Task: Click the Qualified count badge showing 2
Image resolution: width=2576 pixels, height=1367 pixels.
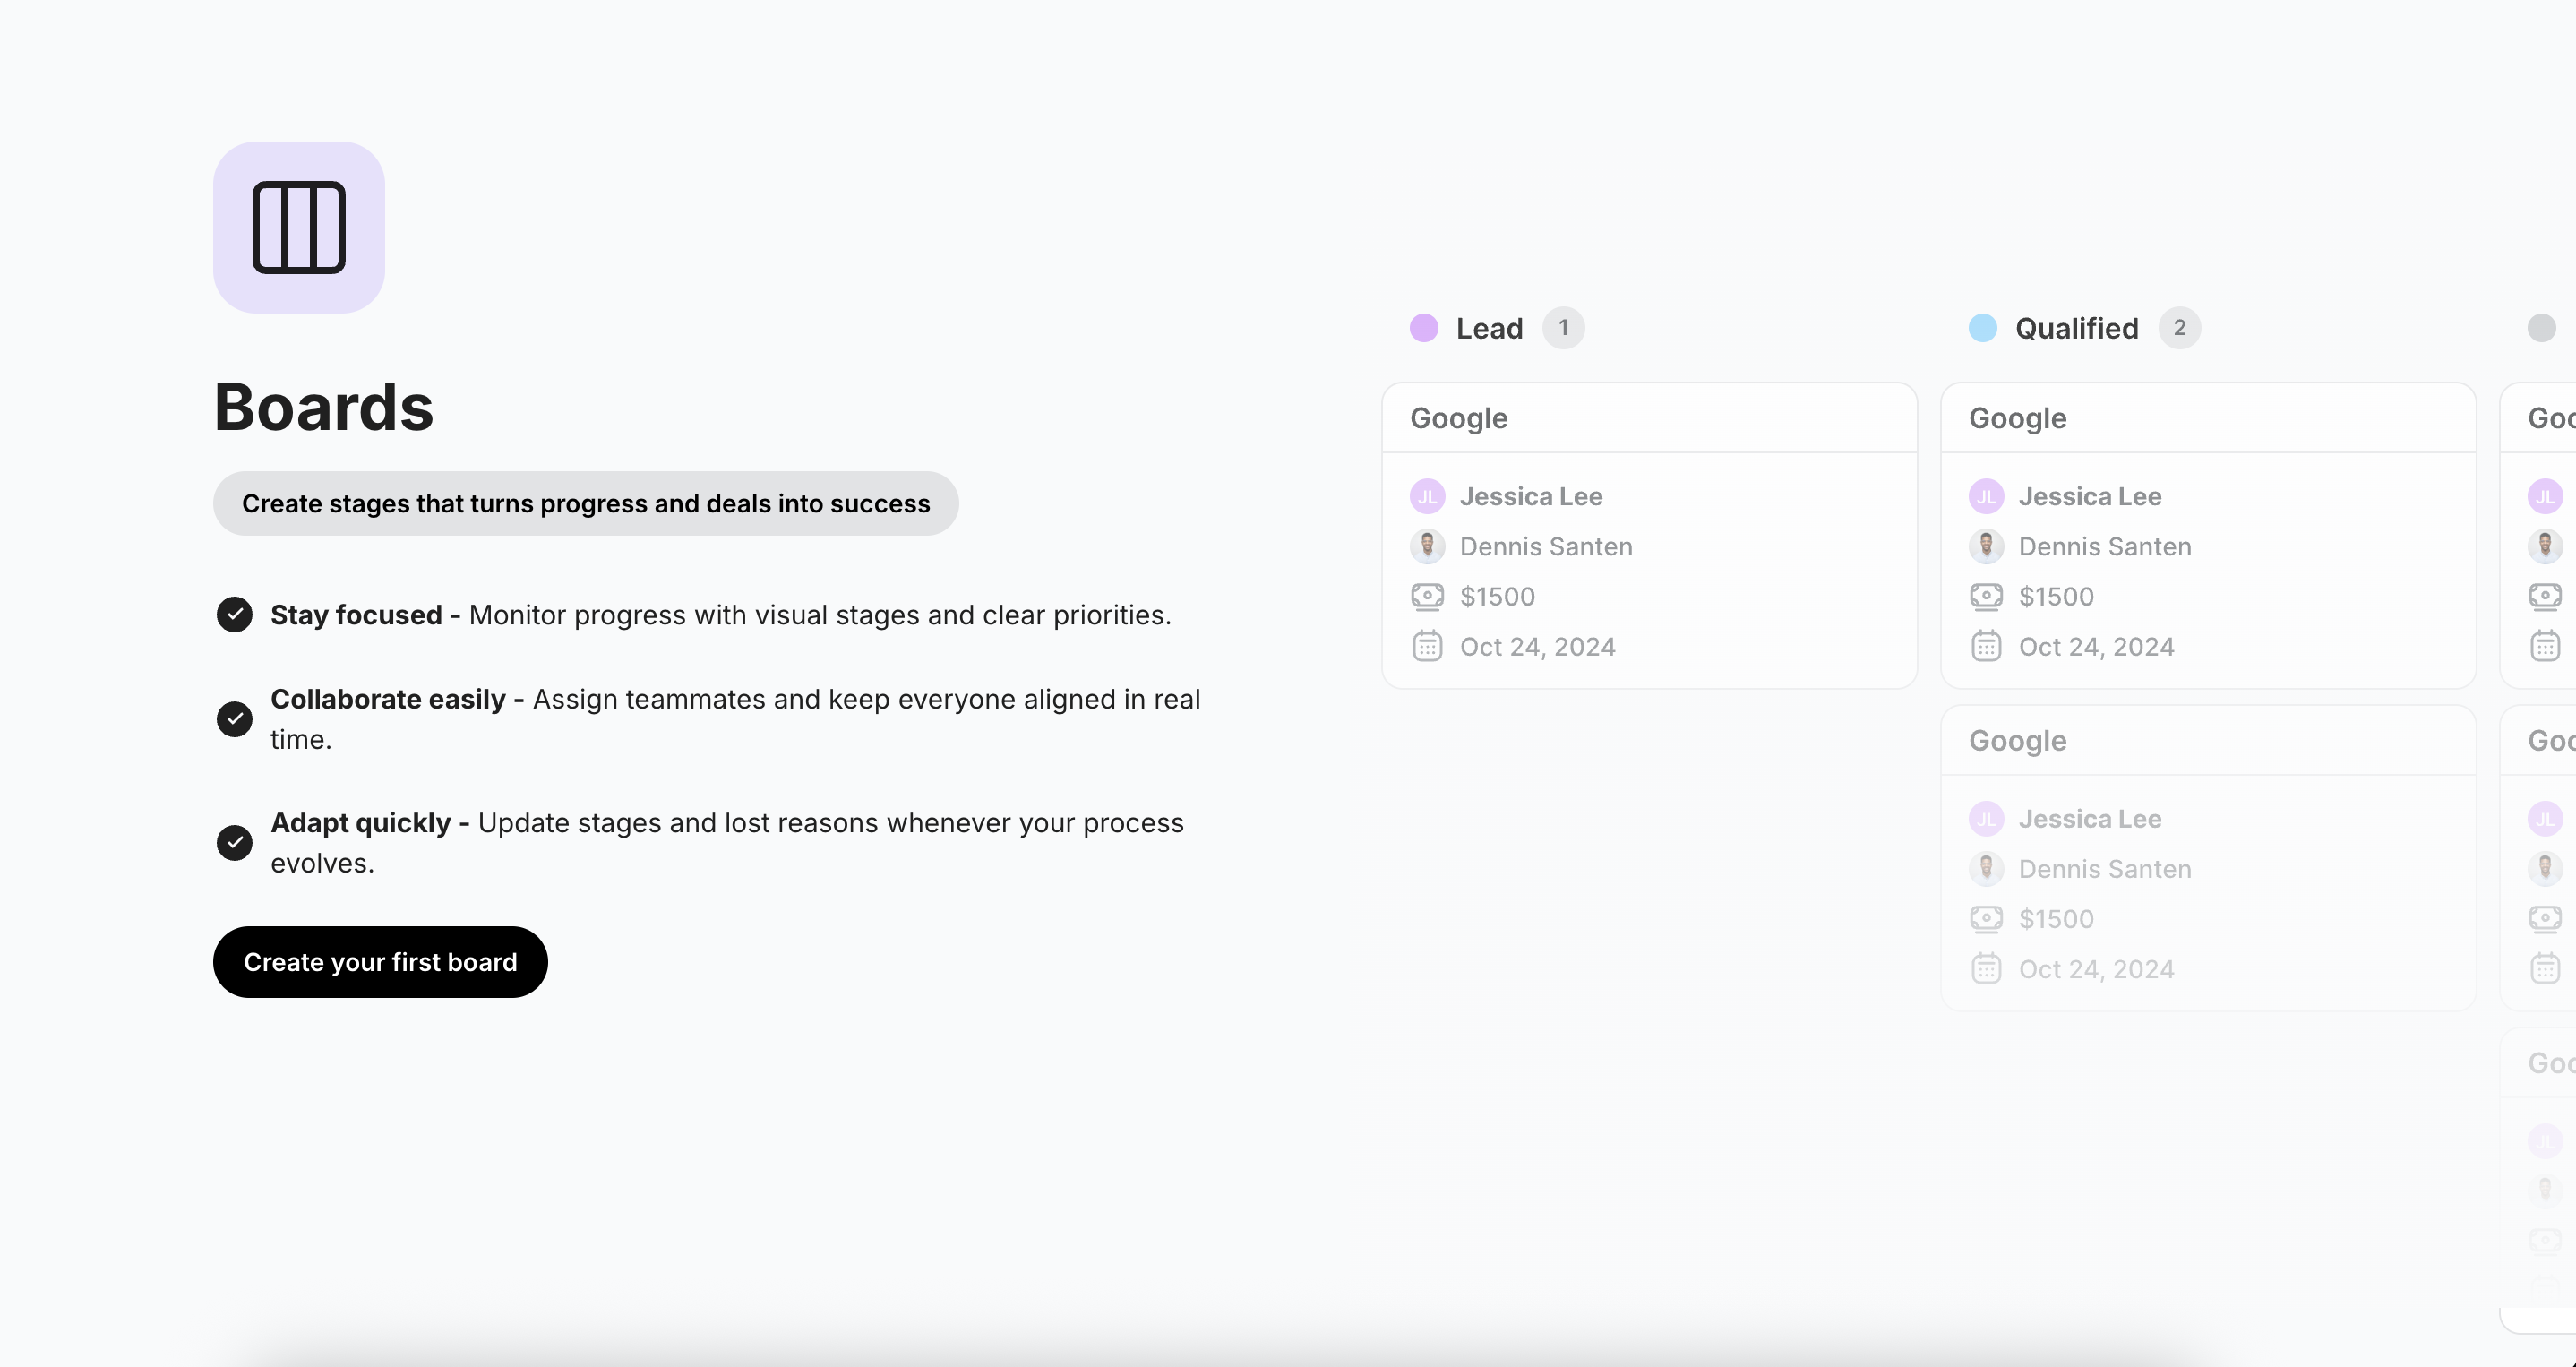Action: pyautogui.click(x=2180, y=327)
